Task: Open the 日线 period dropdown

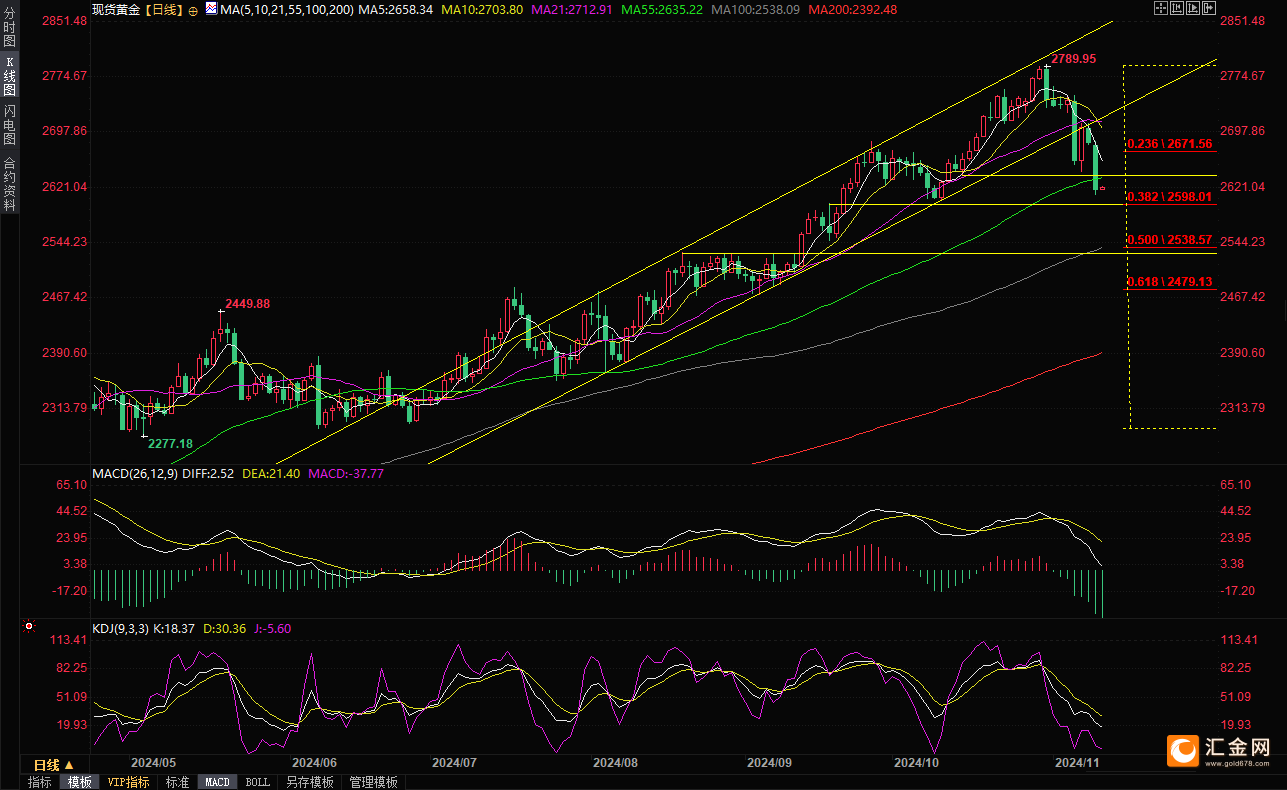Action: [x=54, y=765]
